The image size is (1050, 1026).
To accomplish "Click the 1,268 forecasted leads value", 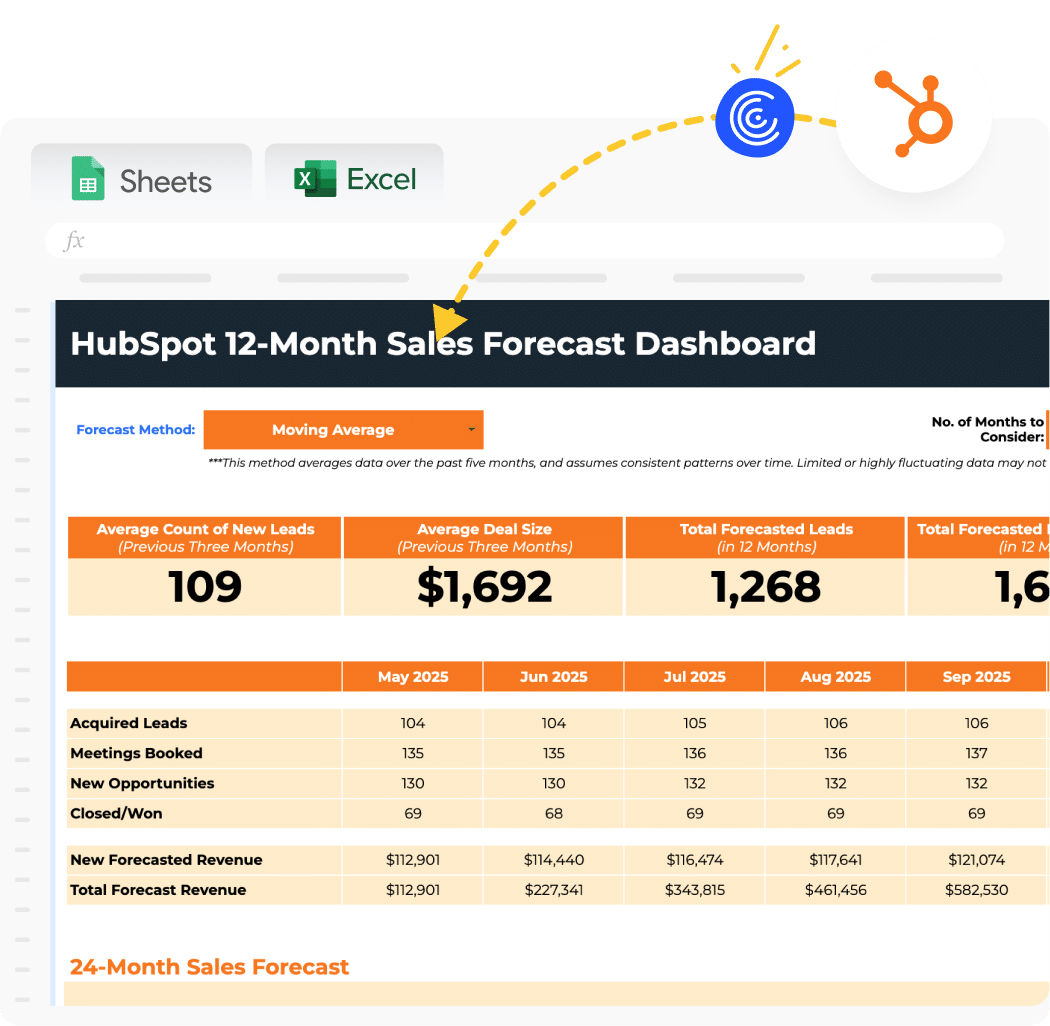I will click(766, 587).
